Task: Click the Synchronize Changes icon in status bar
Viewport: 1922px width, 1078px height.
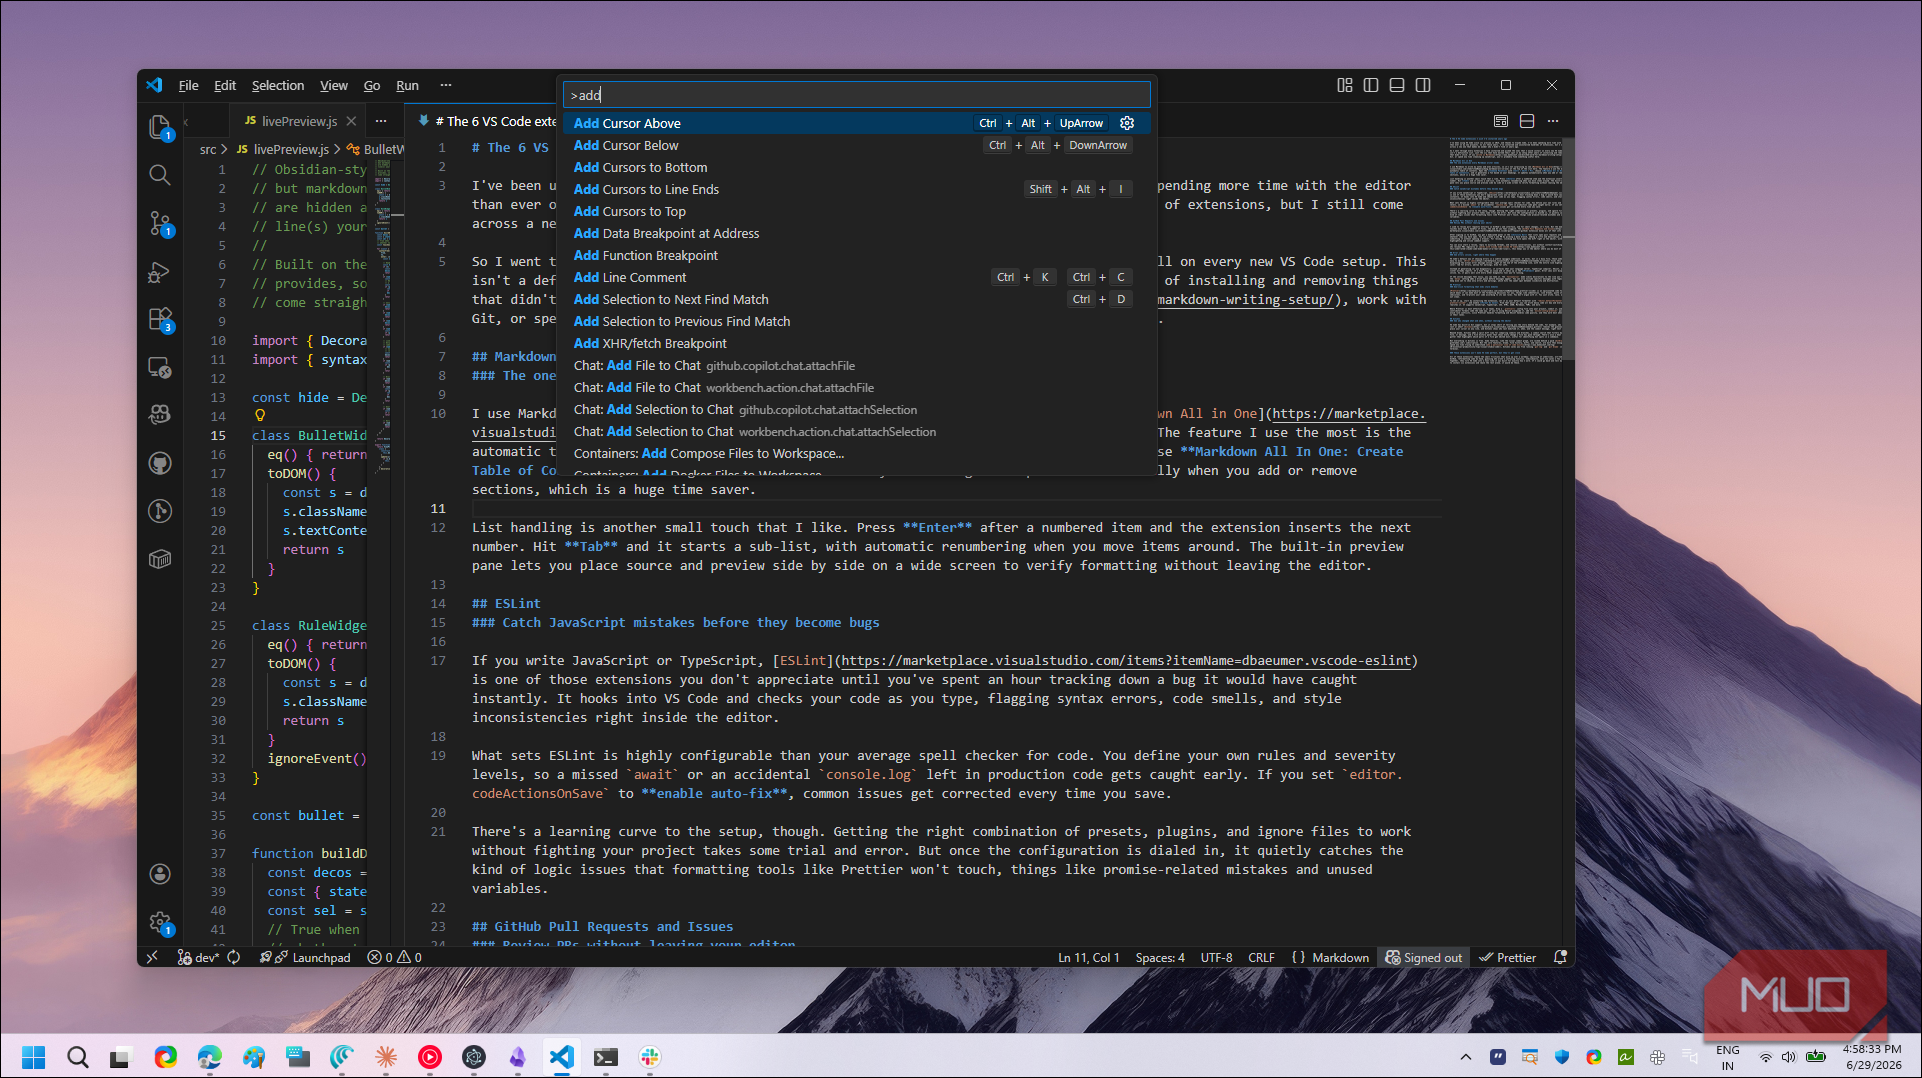Action: click(234, 957)
